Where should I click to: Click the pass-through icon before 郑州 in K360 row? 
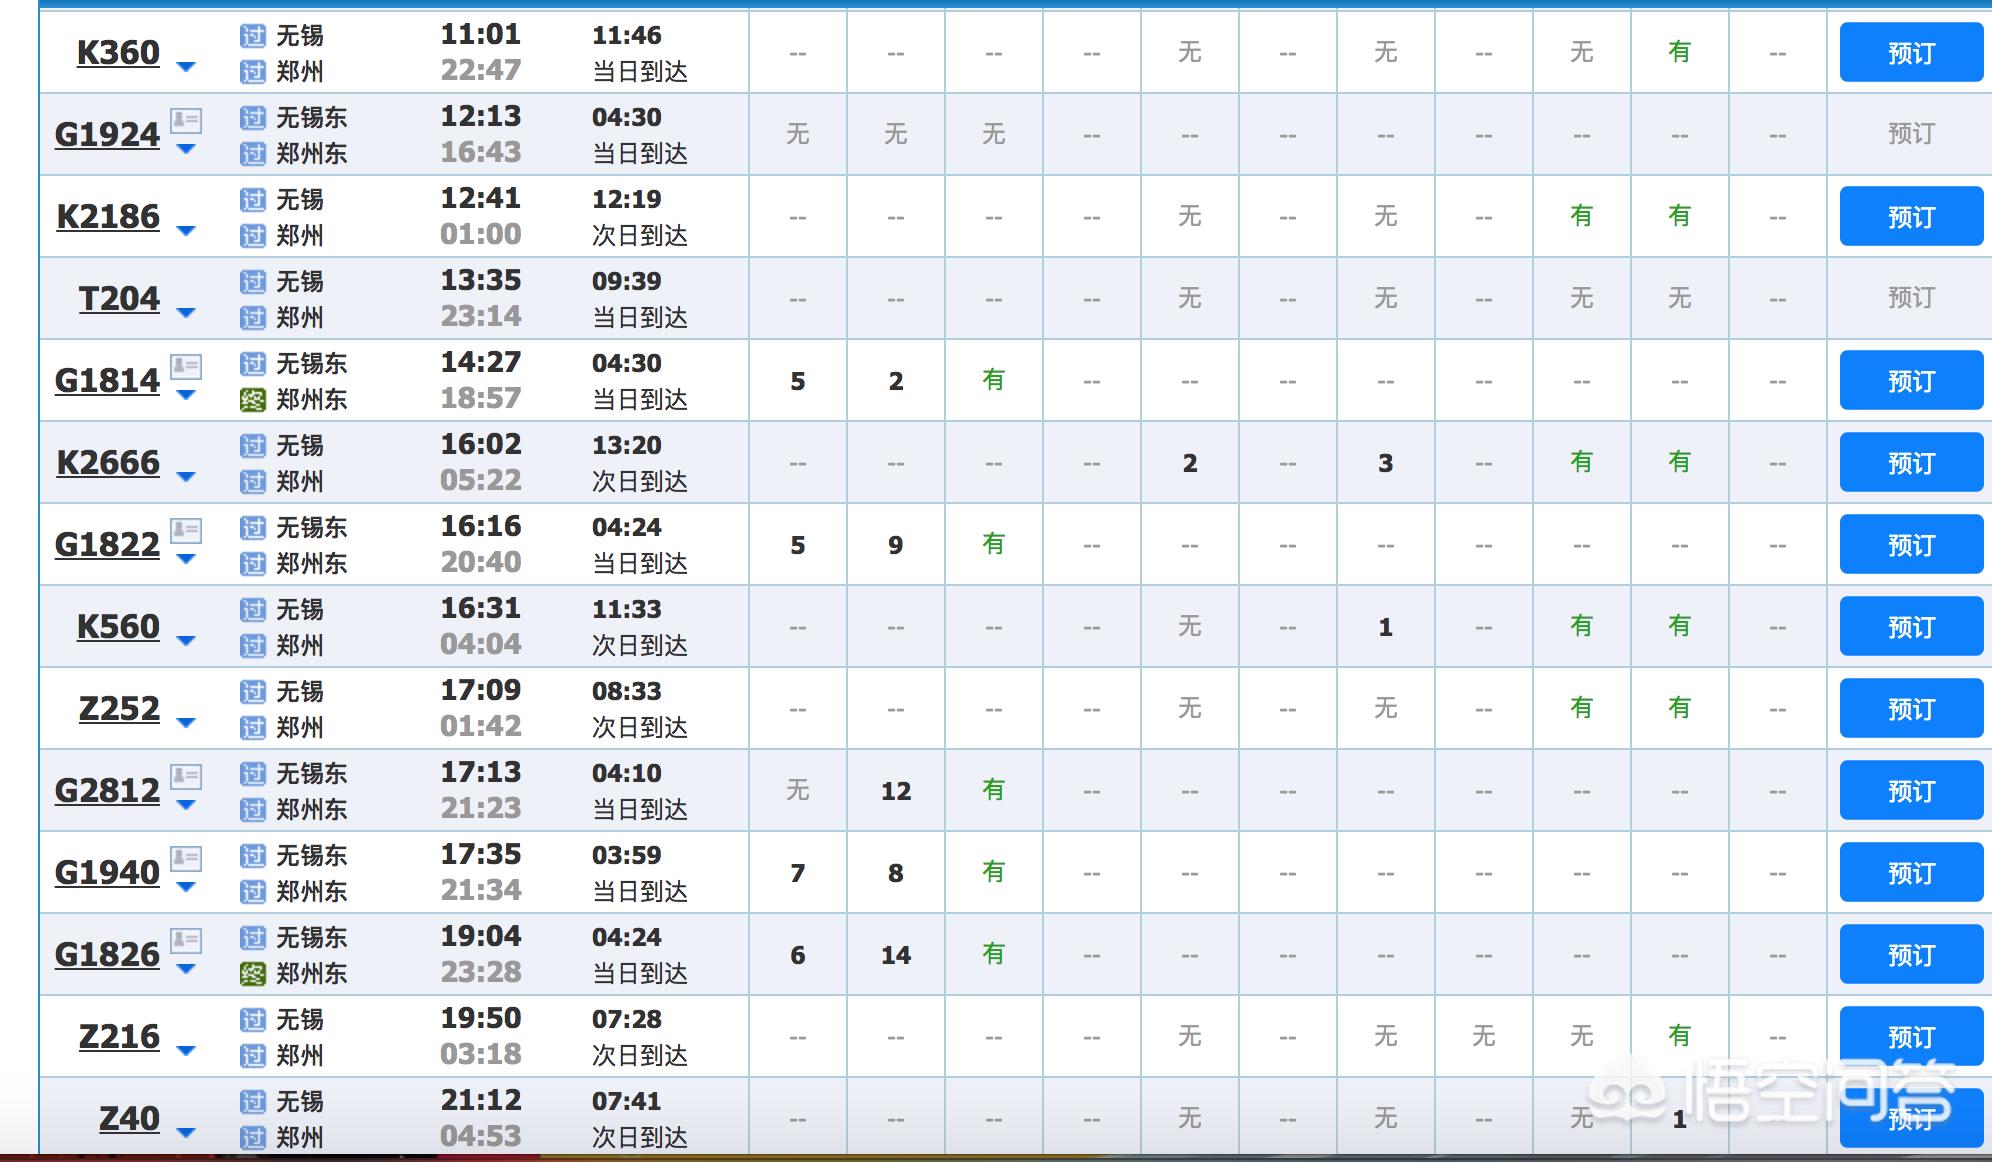(253, 72)
